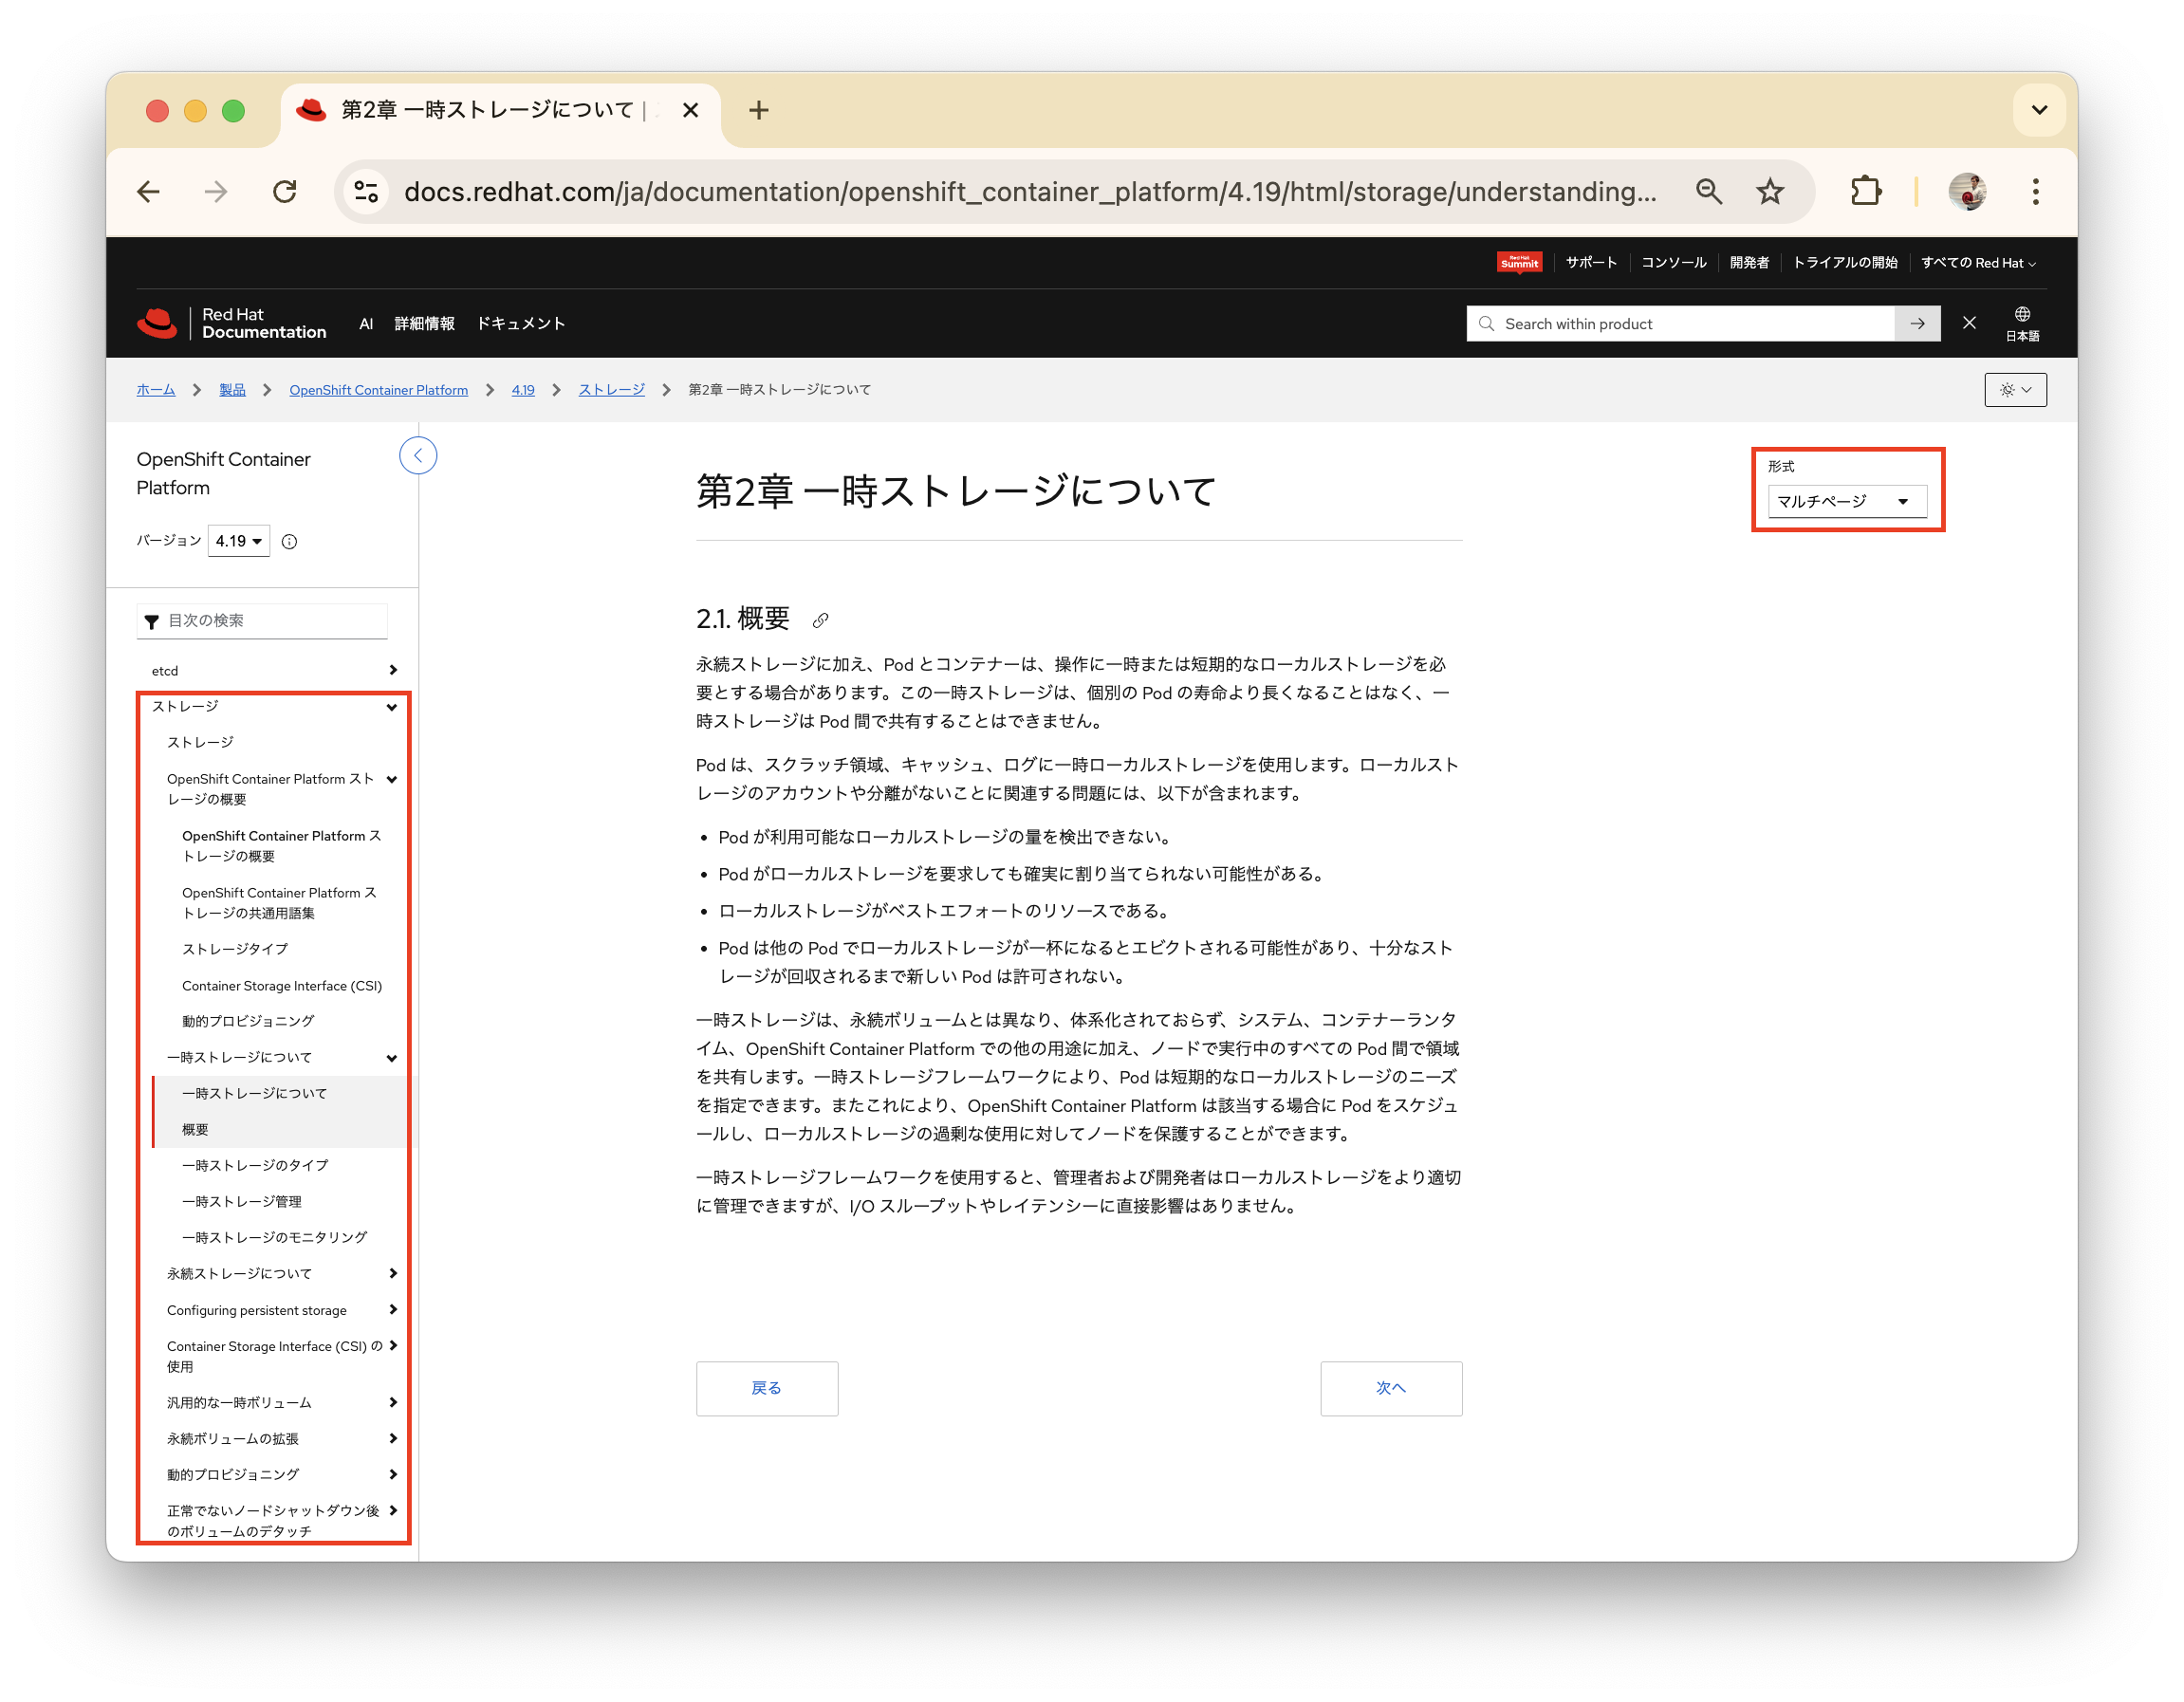This screenshot has width=2184, height=1702.
Task: Open the ドキュメント menu
Action: (521, 323)
